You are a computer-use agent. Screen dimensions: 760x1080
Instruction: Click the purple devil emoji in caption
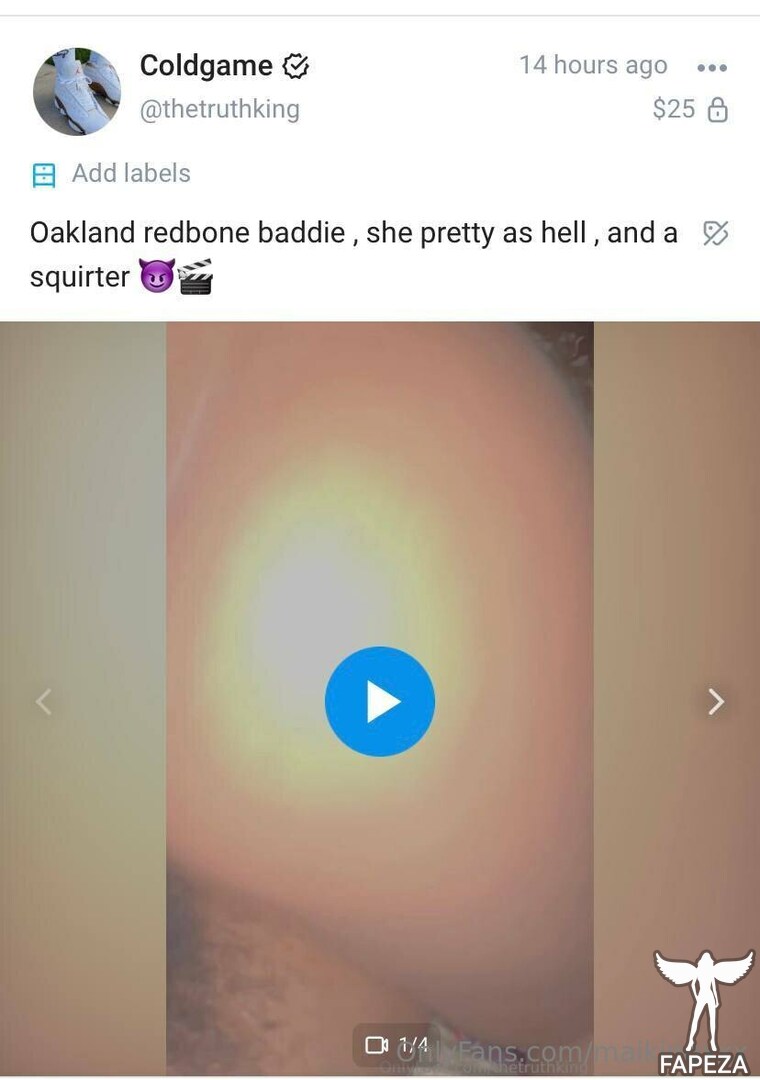156,276
